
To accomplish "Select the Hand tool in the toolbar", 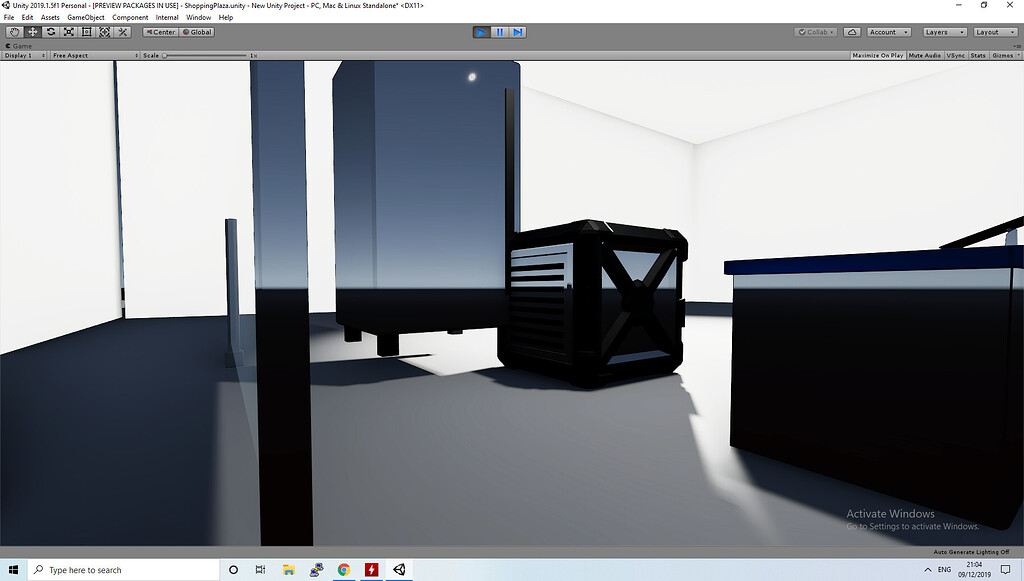I will click(x=13, y=31).
